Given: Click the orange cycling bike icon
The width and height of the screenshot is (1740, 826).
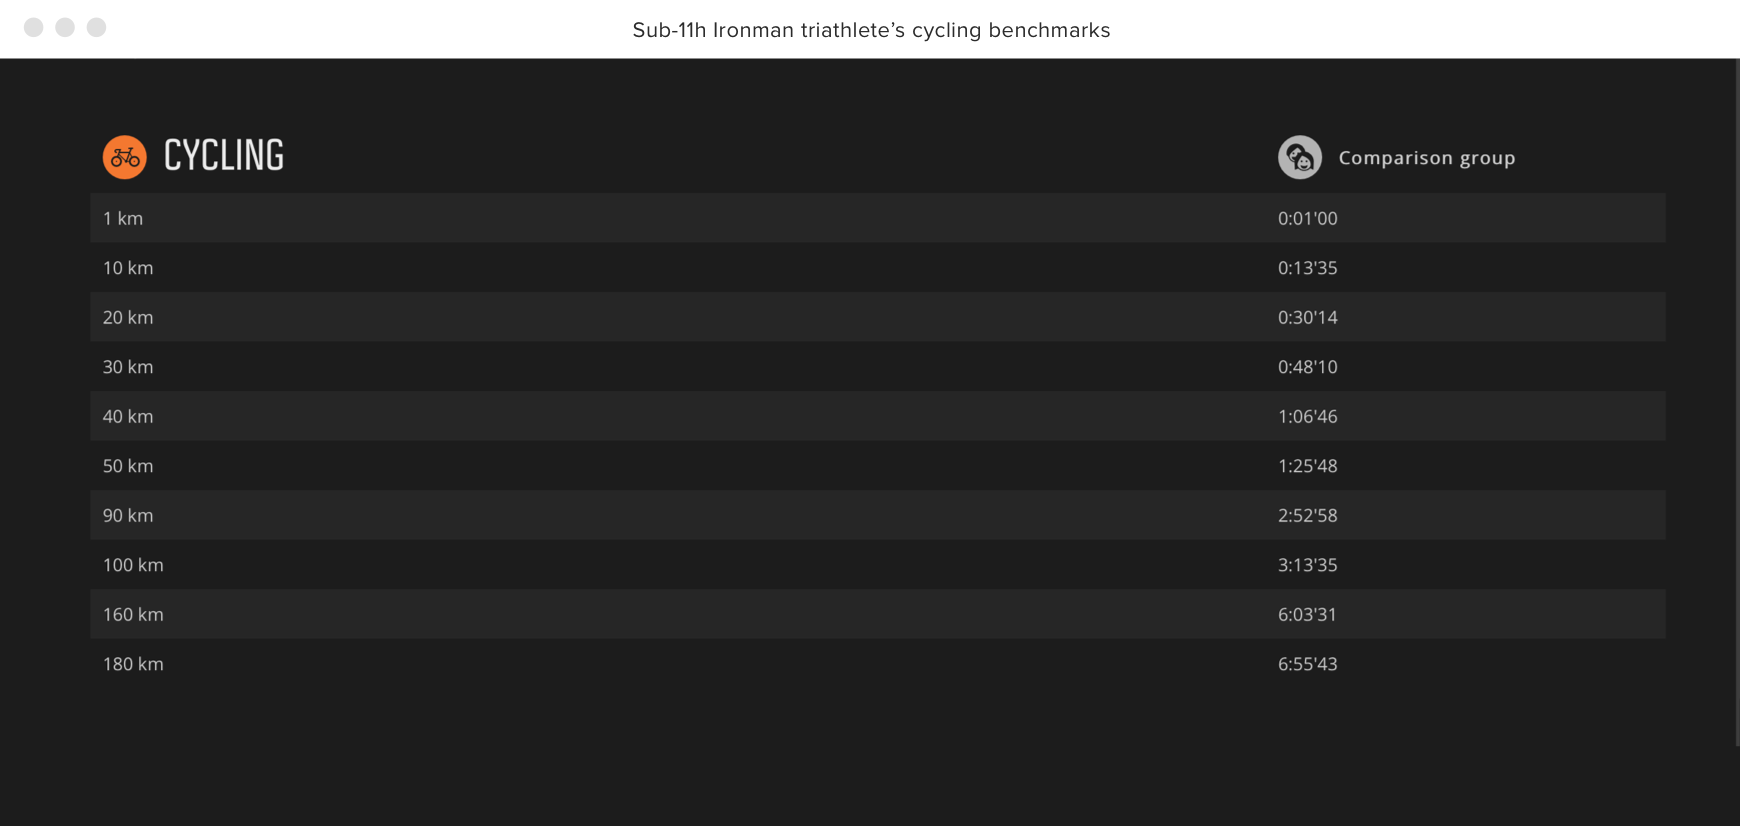Looking at the screenshot, I should click(x=125, y=157).
